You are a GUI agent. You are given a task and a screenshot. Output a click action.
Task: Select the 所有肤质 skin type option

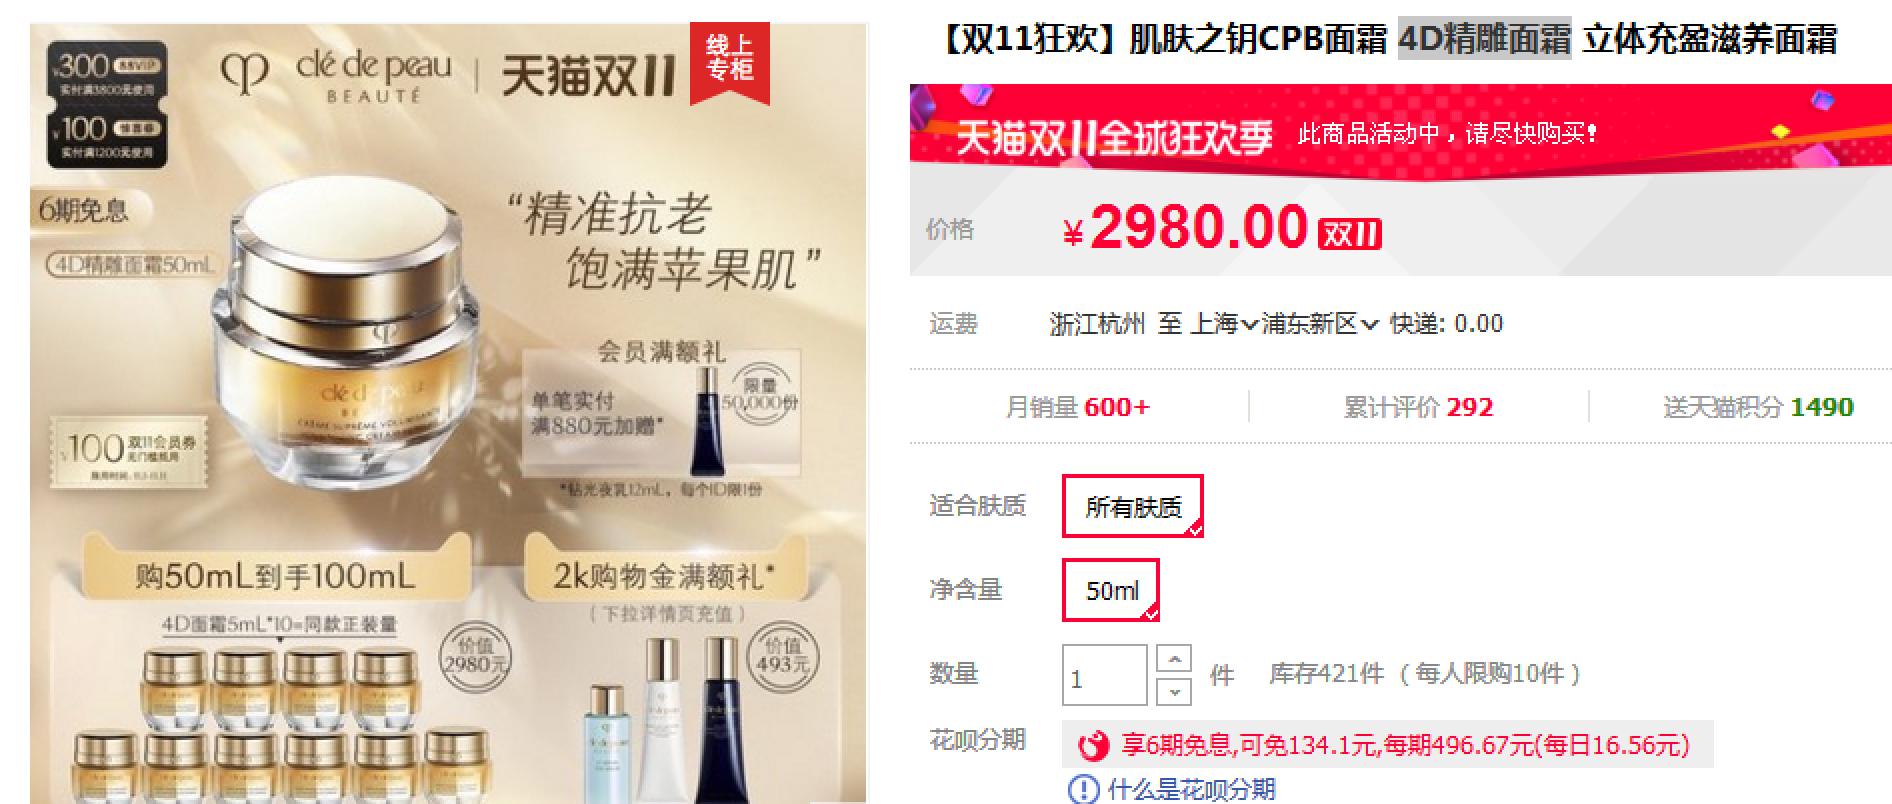pos(1132,506)
